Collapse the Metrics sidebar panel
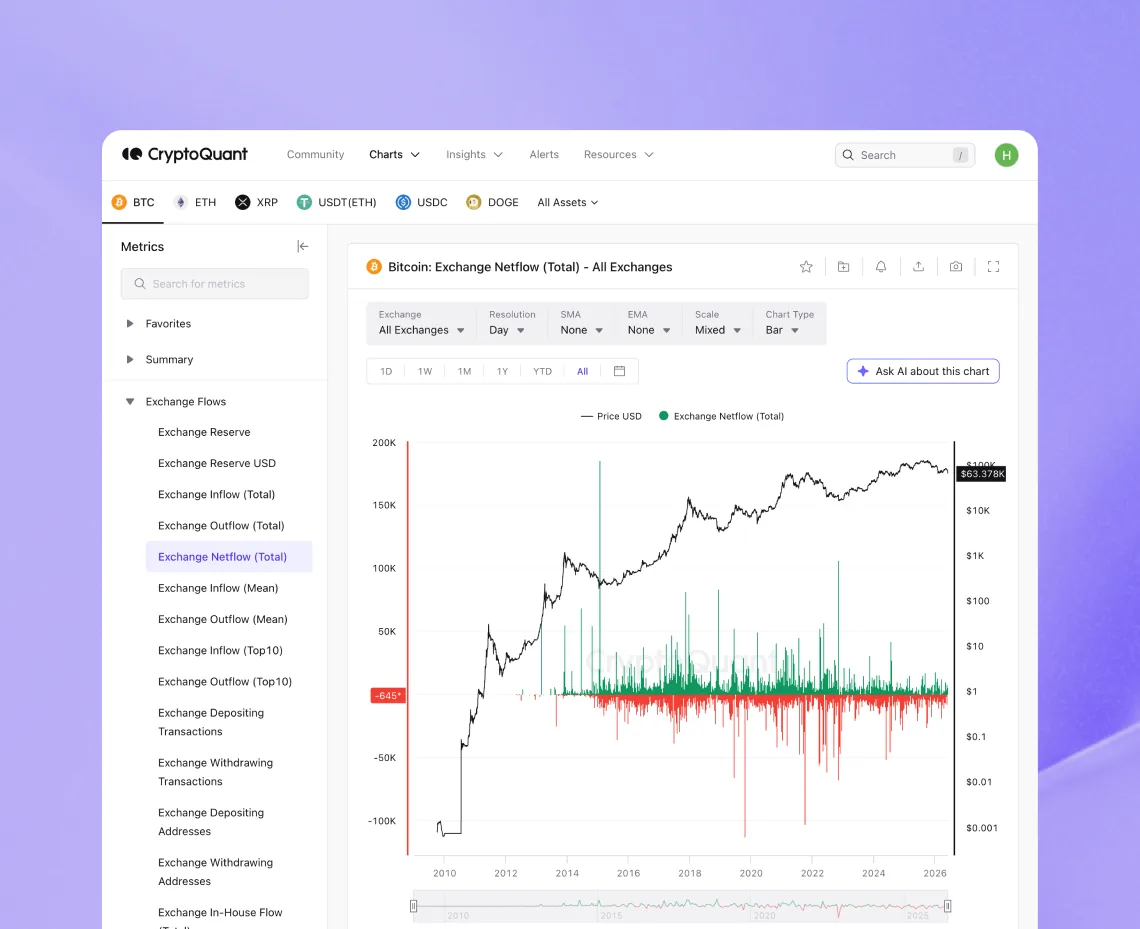The width and height of the screenshot is (1140, 929). (302, 246)
